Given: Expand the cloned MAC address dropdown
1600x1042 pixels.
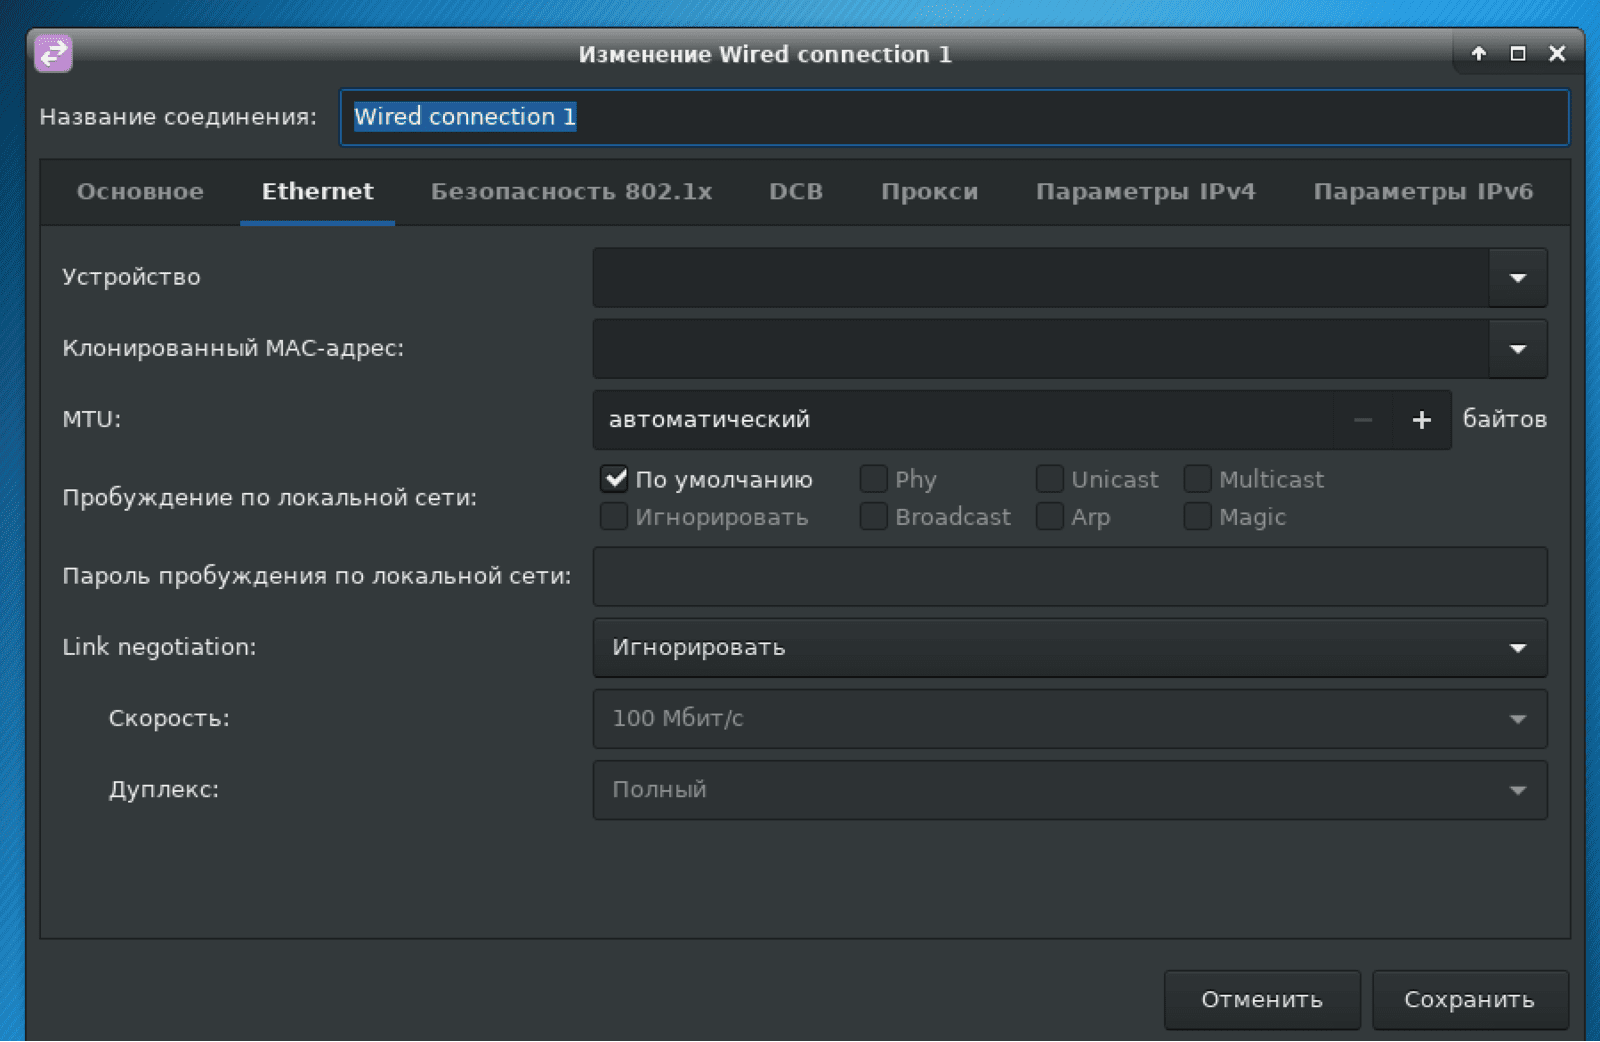Looking at the screenshot, I should click(x=1517, y=349).
